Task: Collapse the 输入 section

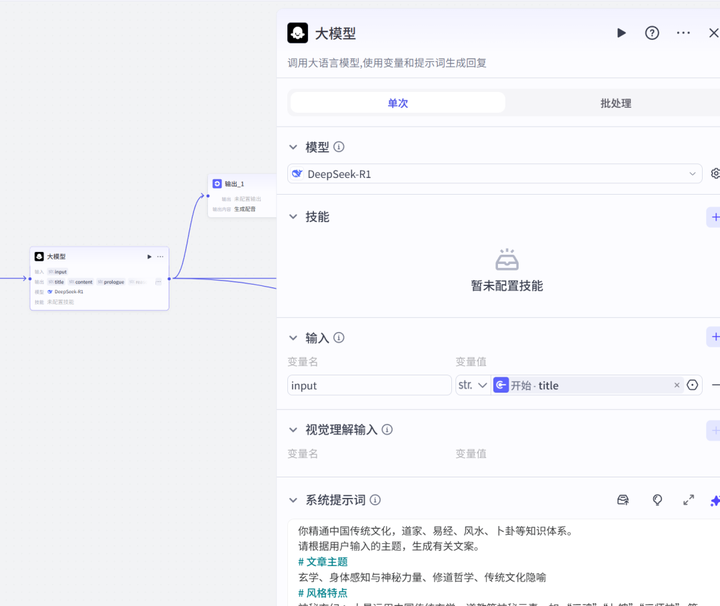Action: tap(293, 338)
